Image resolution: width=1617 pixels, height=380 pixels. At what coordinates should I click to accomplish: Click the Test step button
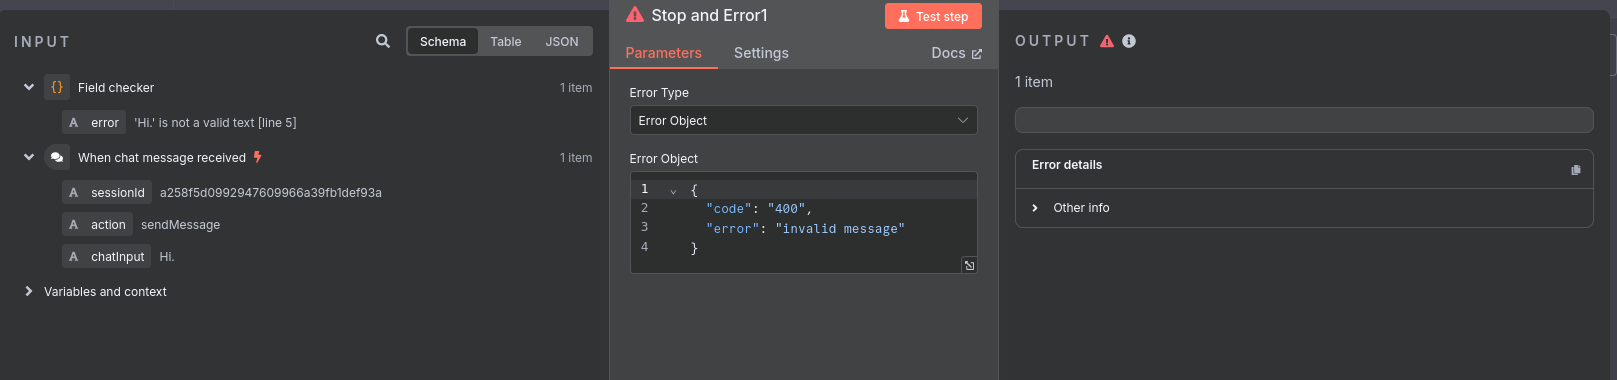coord(933,16)
